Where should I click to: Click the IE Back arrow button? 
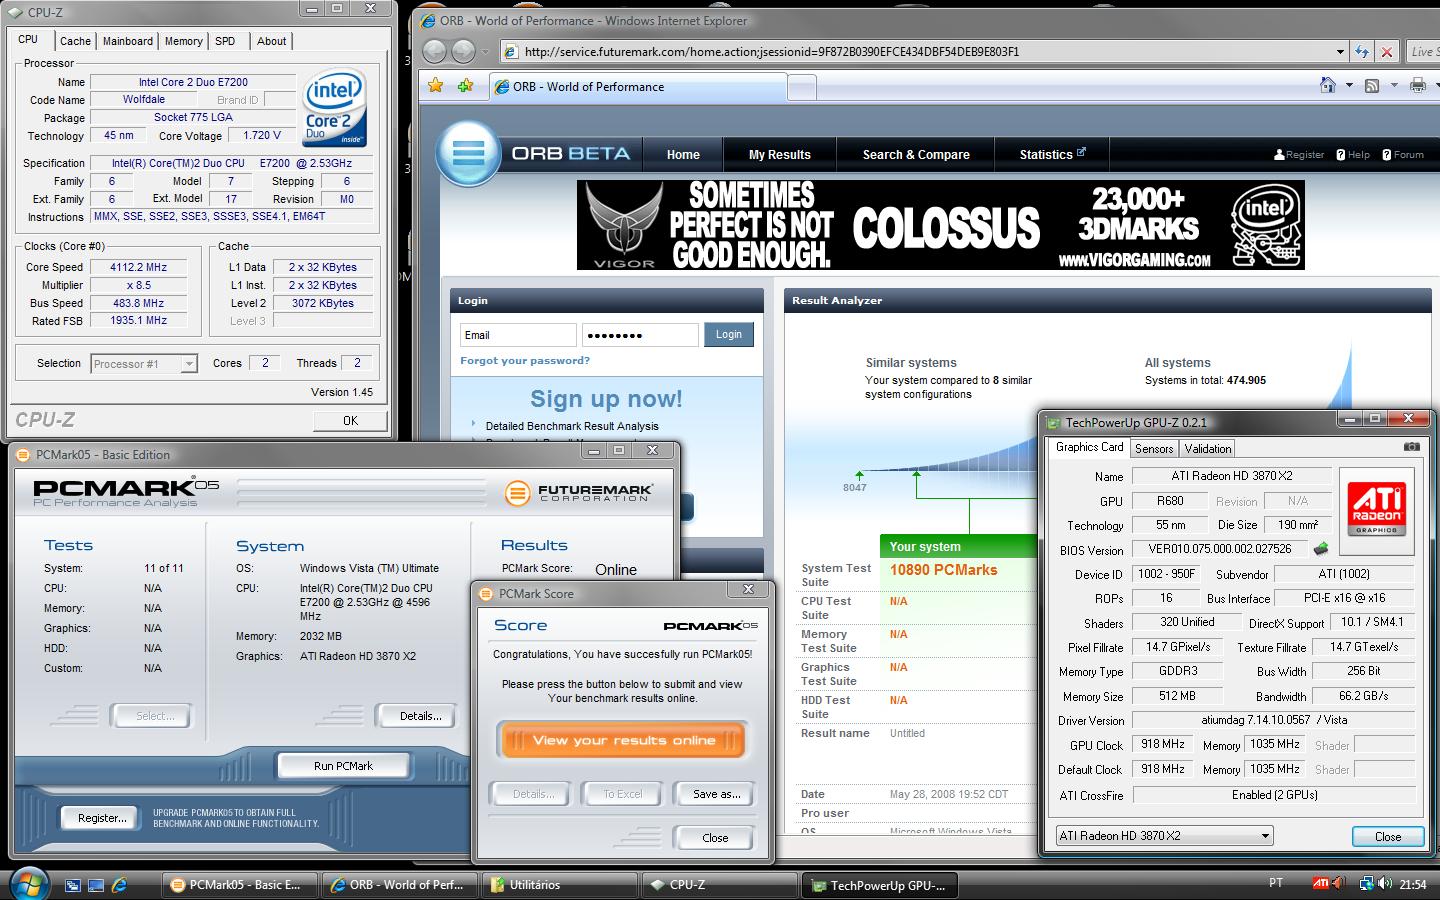pyautogui.click(x=435, y=51)
